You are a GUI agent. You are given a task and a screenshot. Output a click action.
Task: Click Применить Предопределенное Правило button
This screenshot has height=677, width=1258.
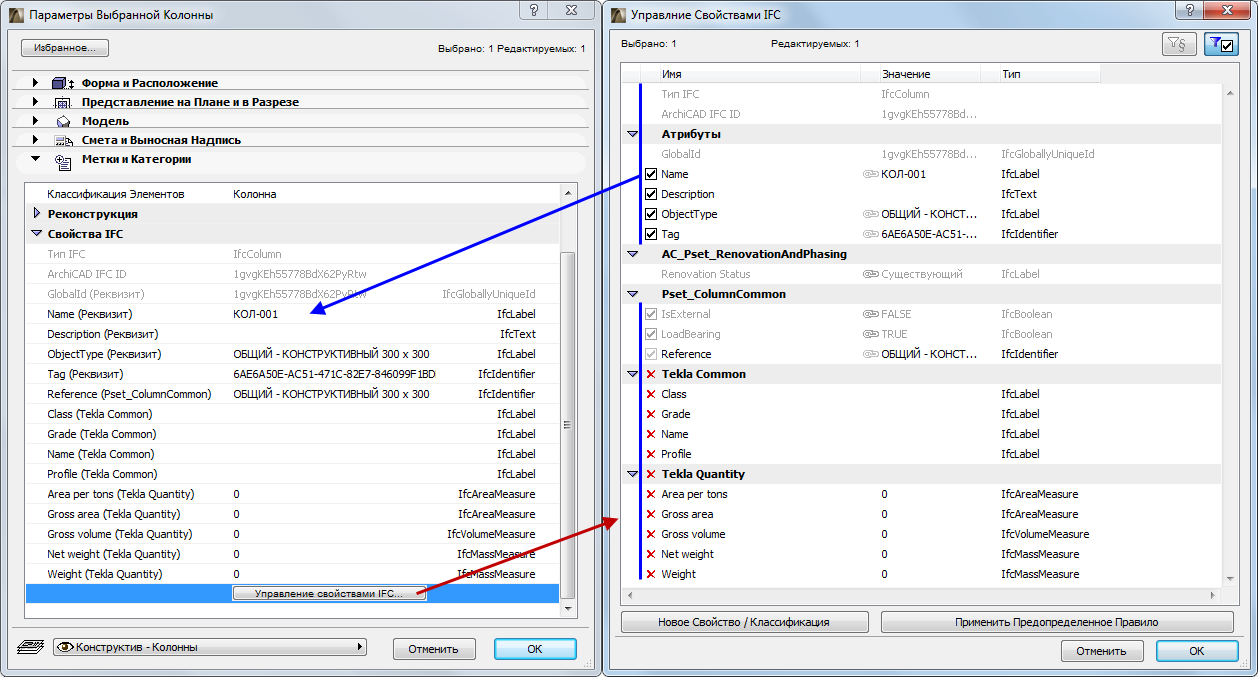(x=1057, y=622)
